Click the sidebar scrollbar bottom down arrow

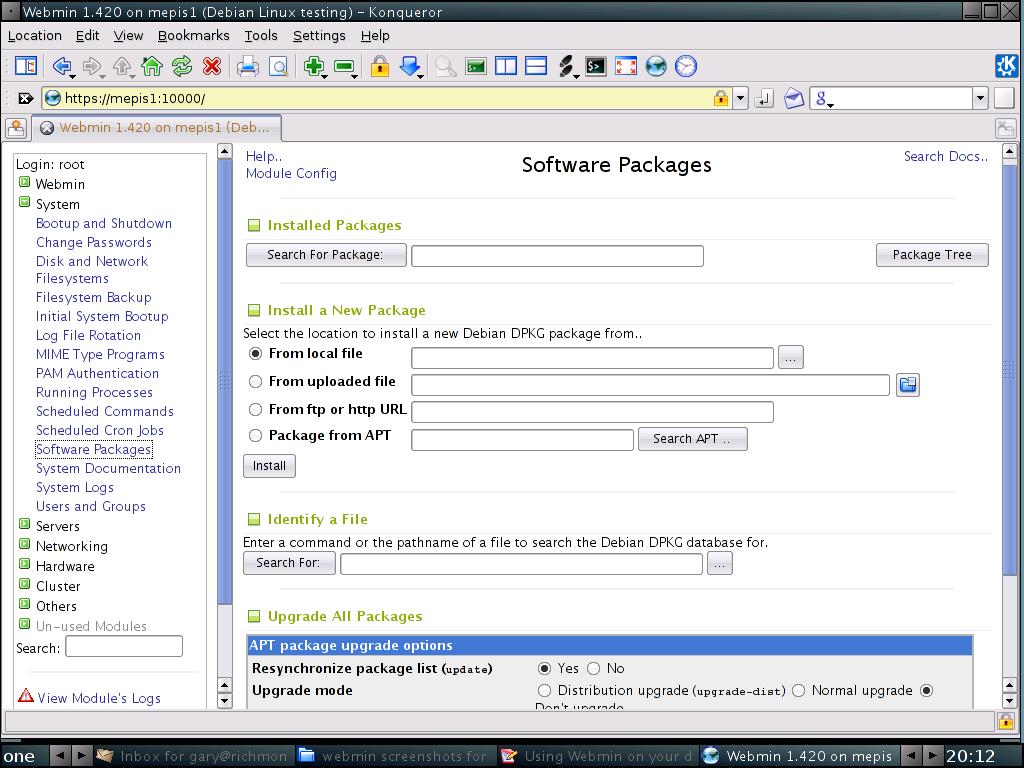pos(225,702)
